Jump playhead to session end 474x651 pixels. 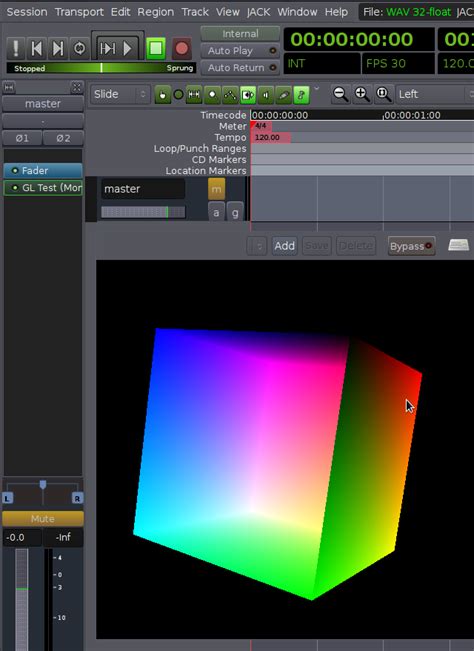58,49
